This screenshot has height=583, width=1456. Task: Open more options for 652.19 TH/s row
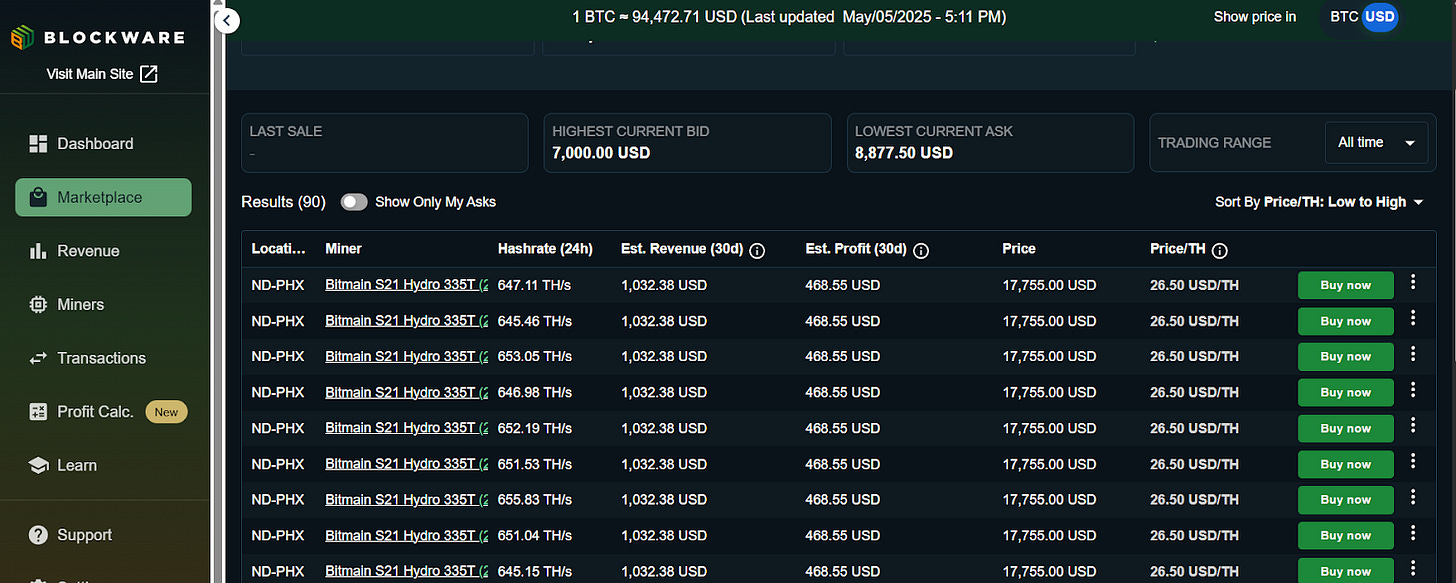pos(1413,425)
